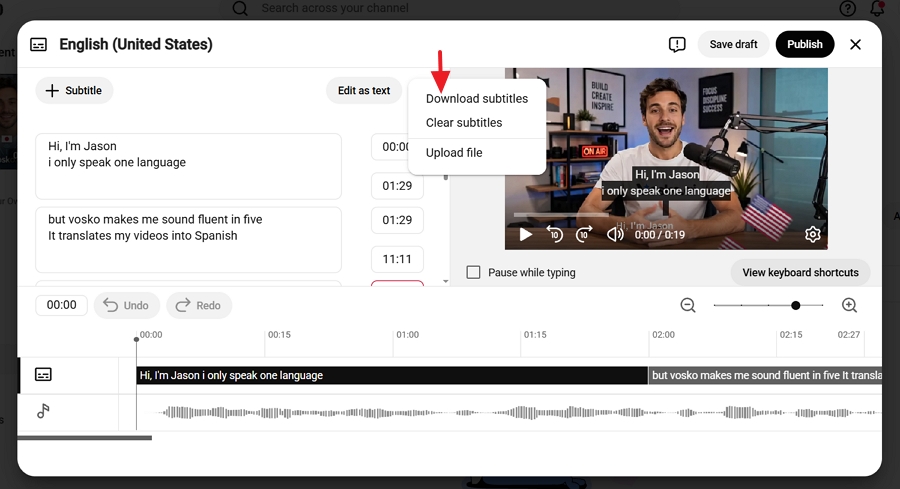900x489 pixels.
Task: Choose Upload file menu entry
Action: (x=454, y=153)
